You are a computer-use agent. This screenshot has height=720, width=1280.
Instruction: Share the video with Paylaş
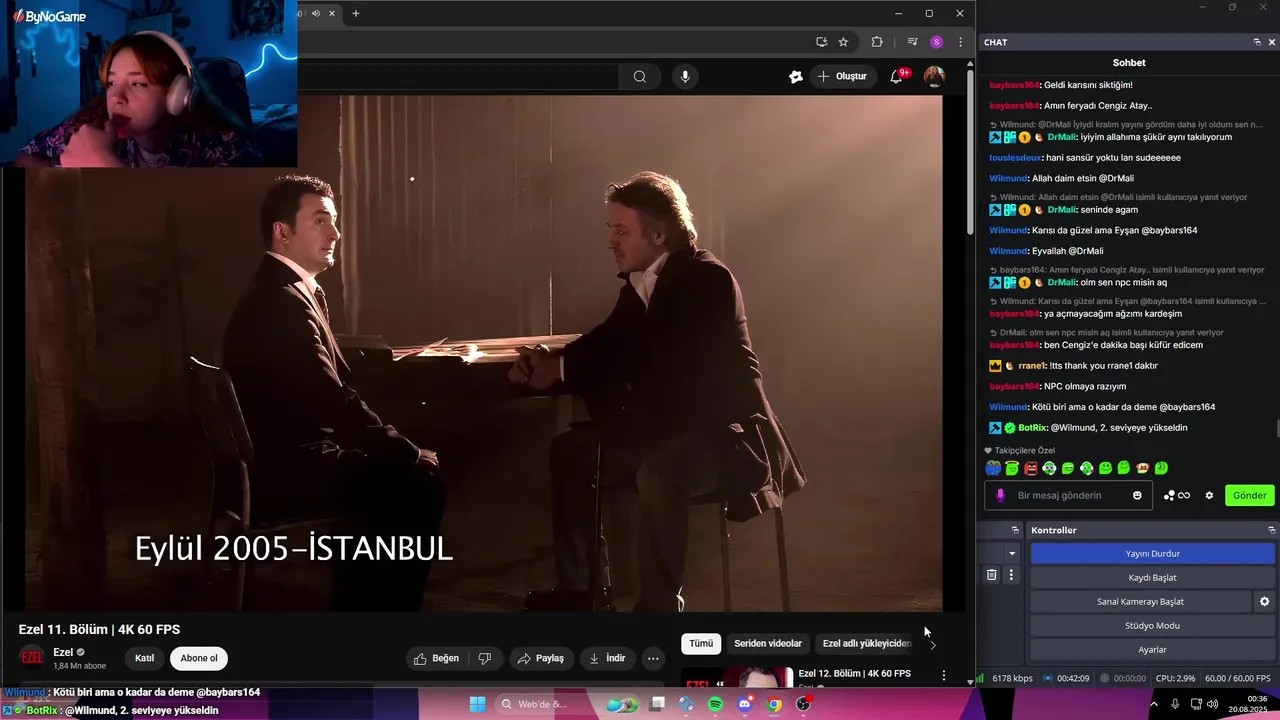point(541,658)
